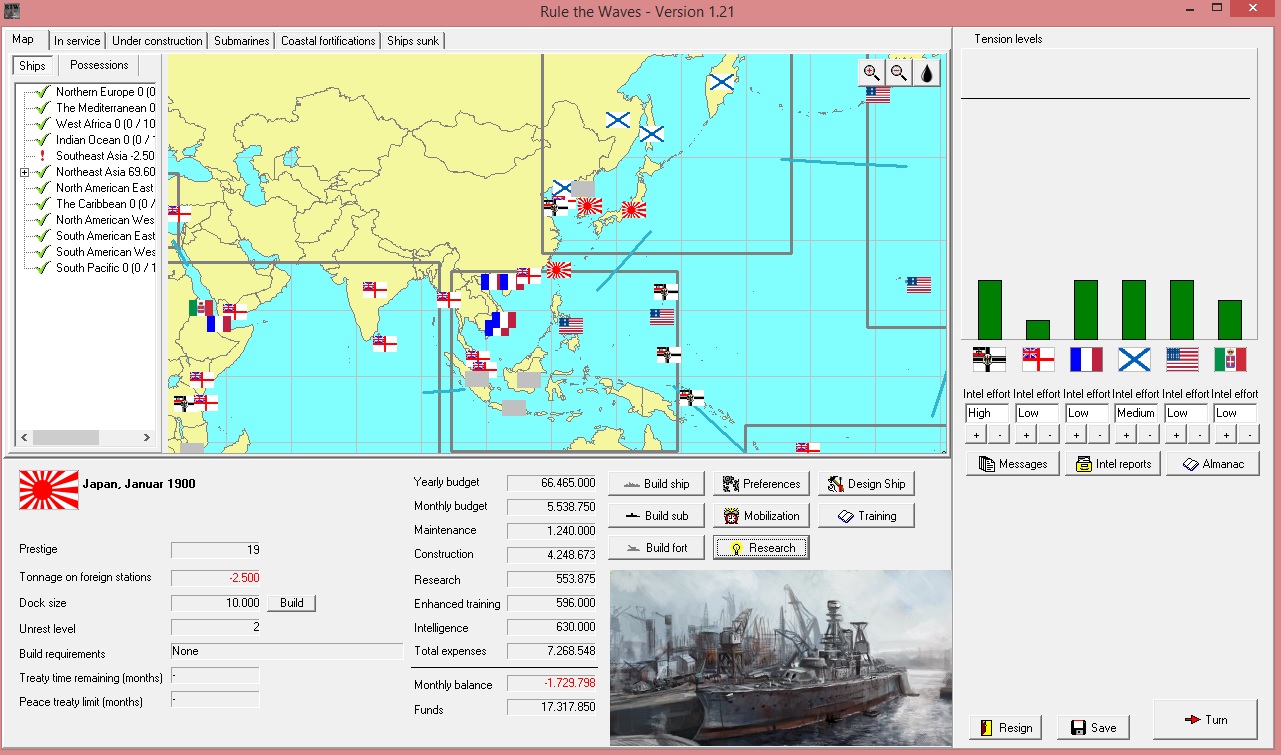Click the Monthly balance value -1.729.798
Viewport: 1281px width, 755px height.
553,683
